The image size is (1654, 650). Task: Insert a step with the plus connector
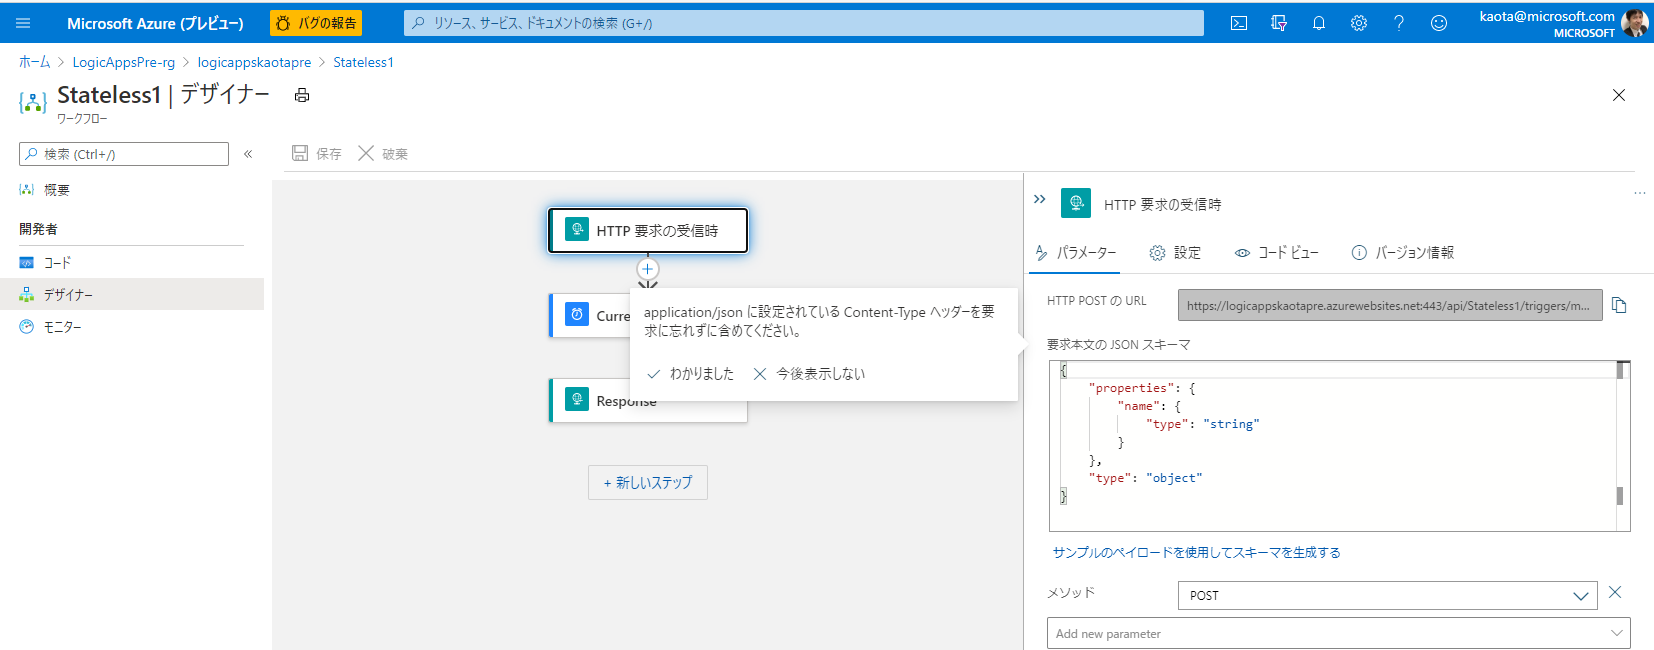pyautogui.click(x=648, y=269)
